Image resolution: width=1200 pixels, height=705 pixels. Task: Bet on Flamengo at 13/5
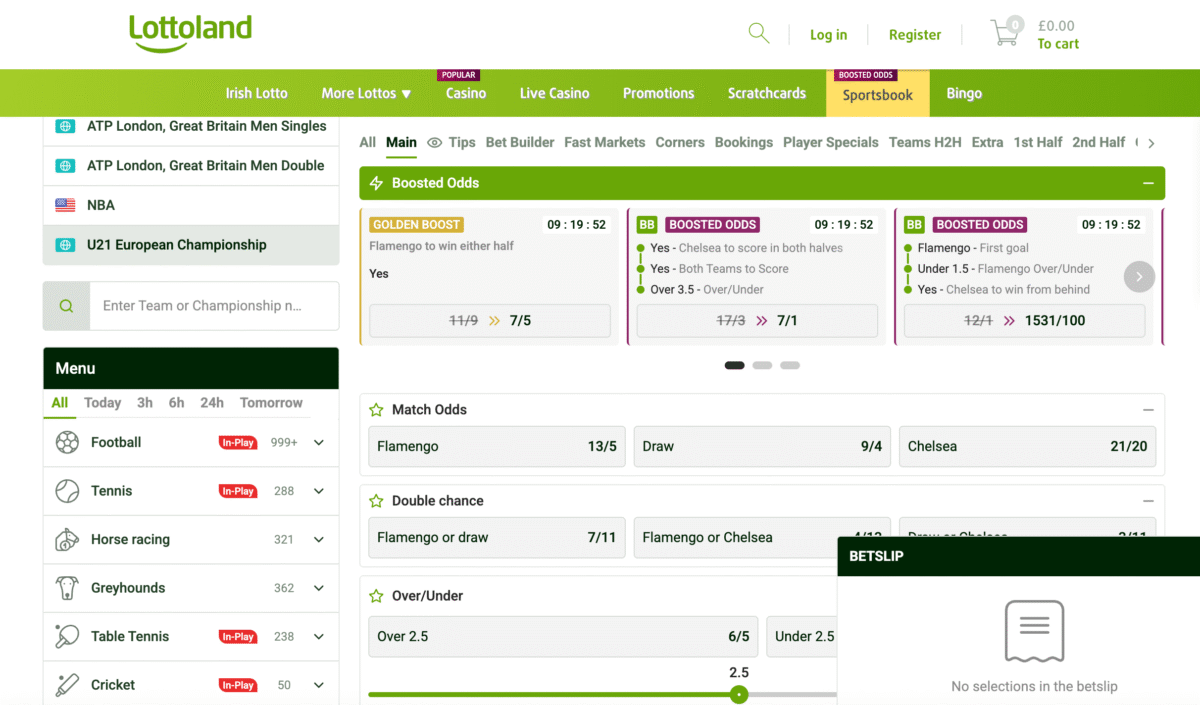(x=497, y=447)
